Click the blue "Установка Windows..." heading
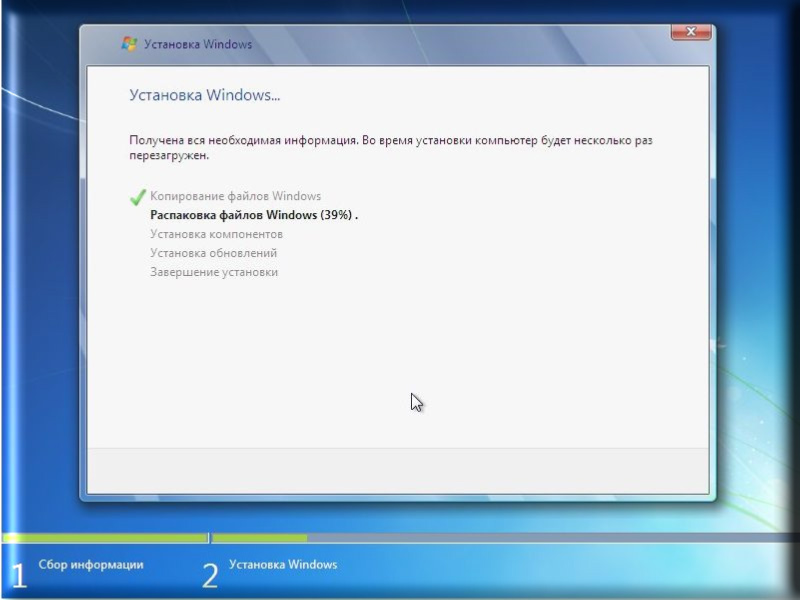800x600 pixels. click(205, 95)
